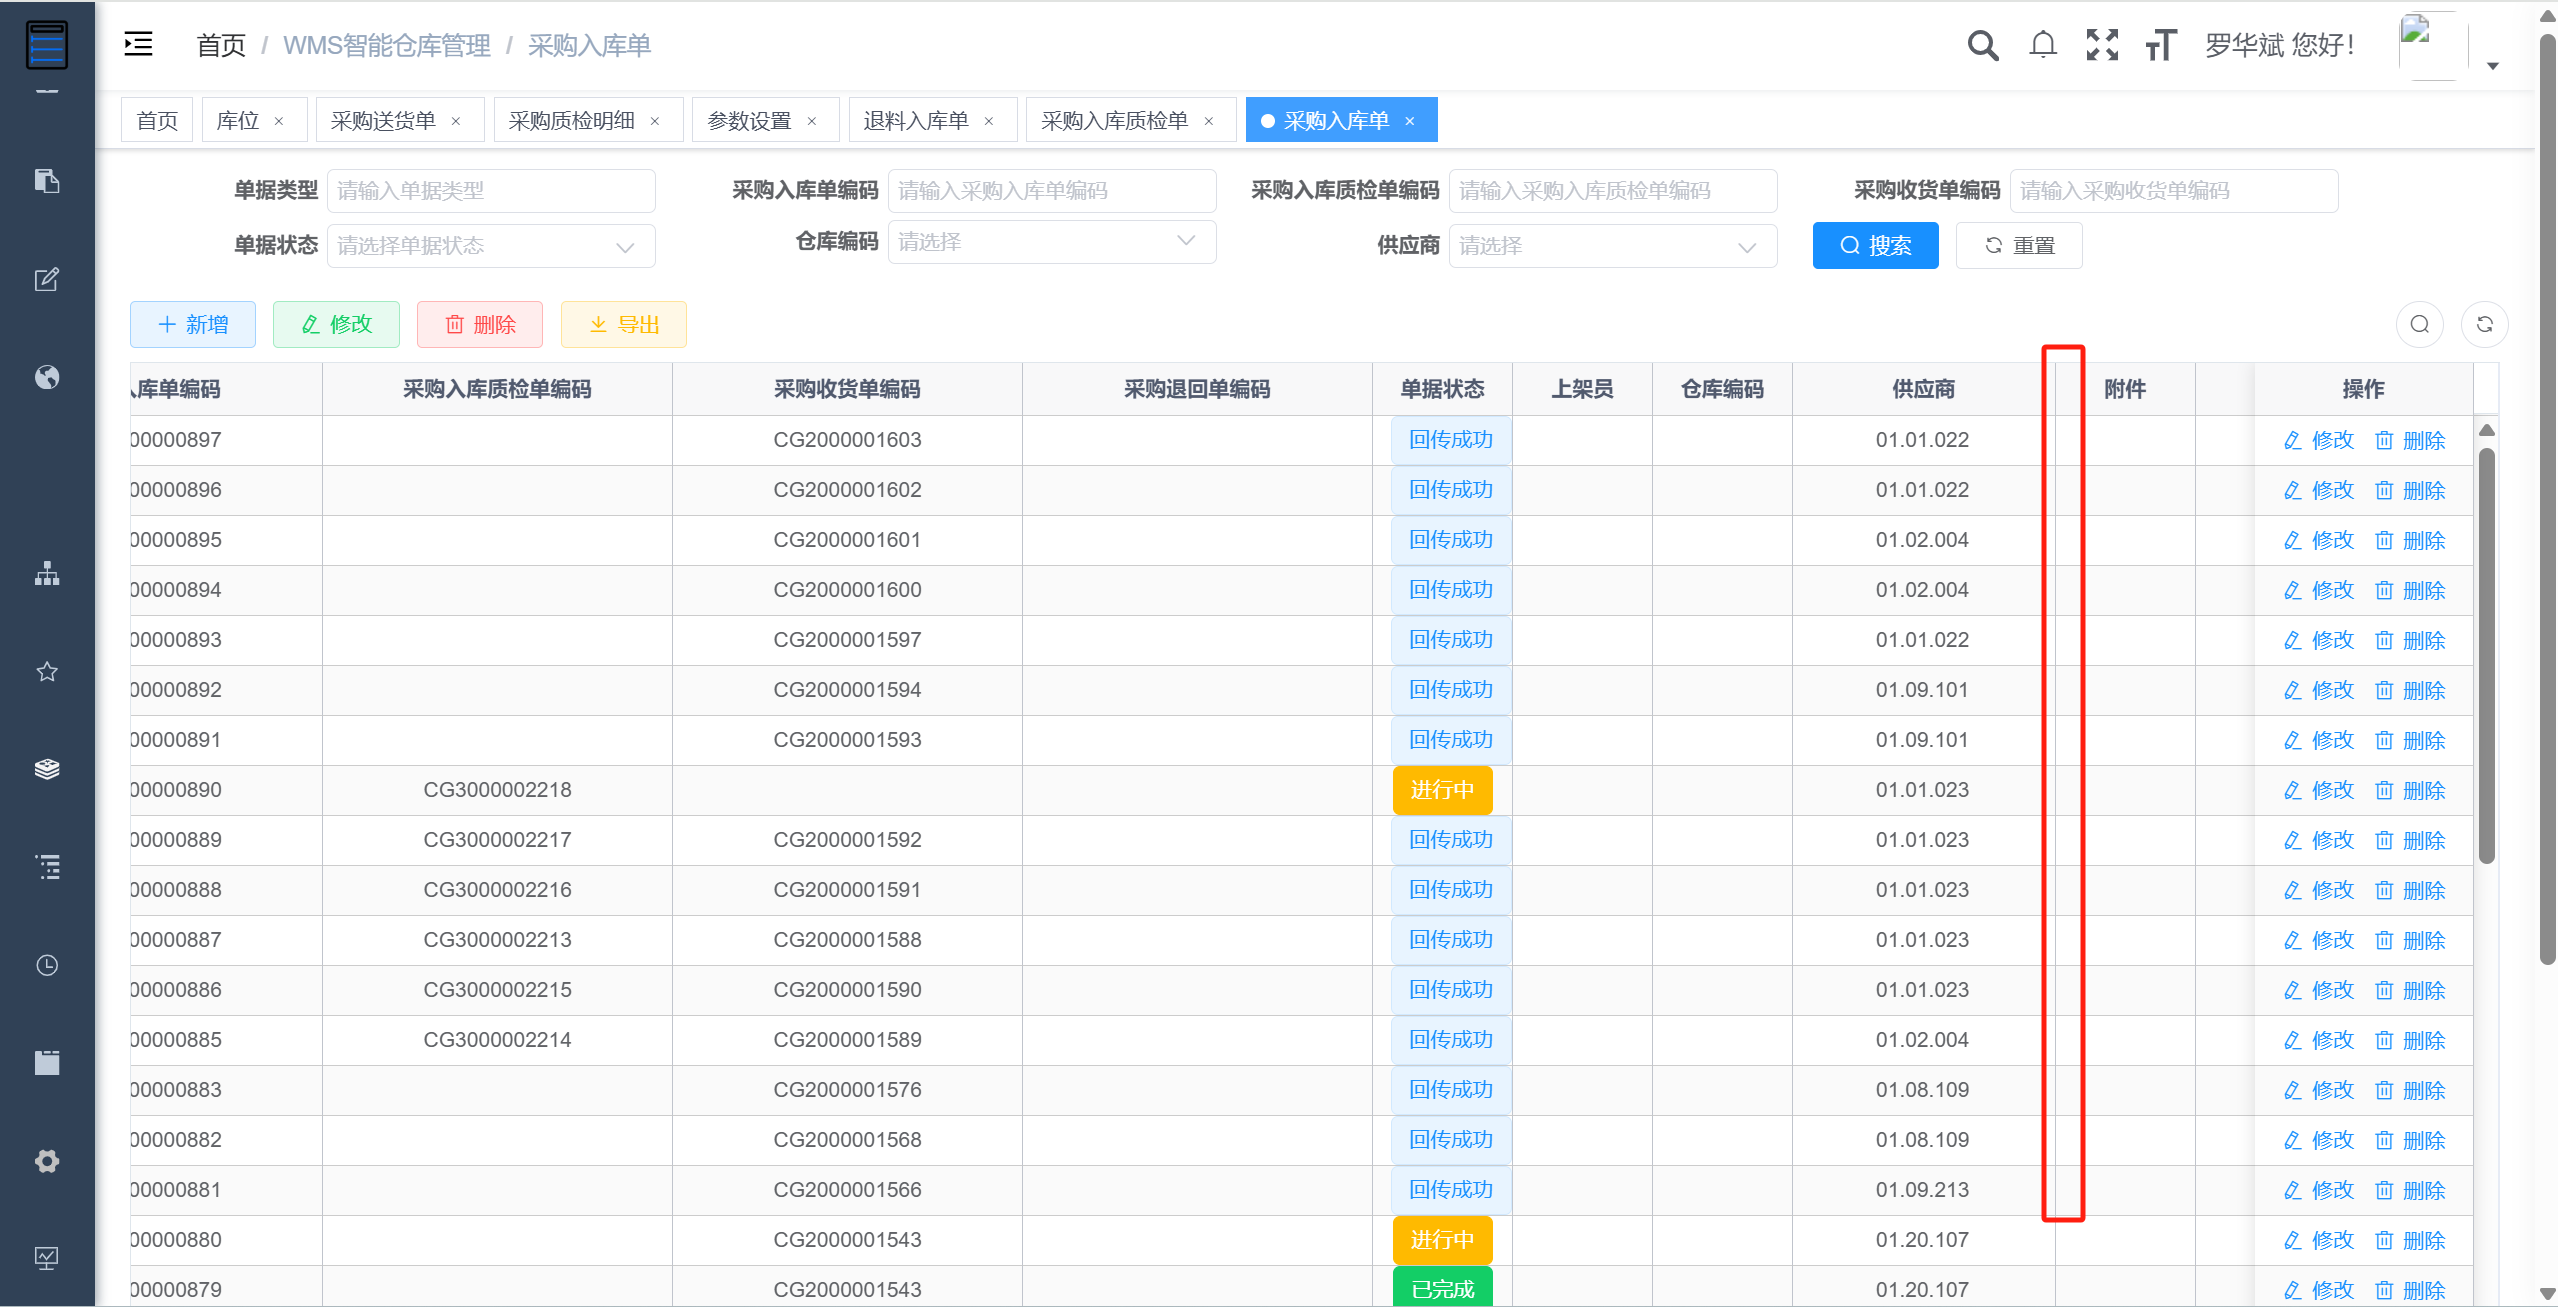Open the header search magnifier icon
This screenshot has height=1307, width=2558.
(x=1982, y=45)
